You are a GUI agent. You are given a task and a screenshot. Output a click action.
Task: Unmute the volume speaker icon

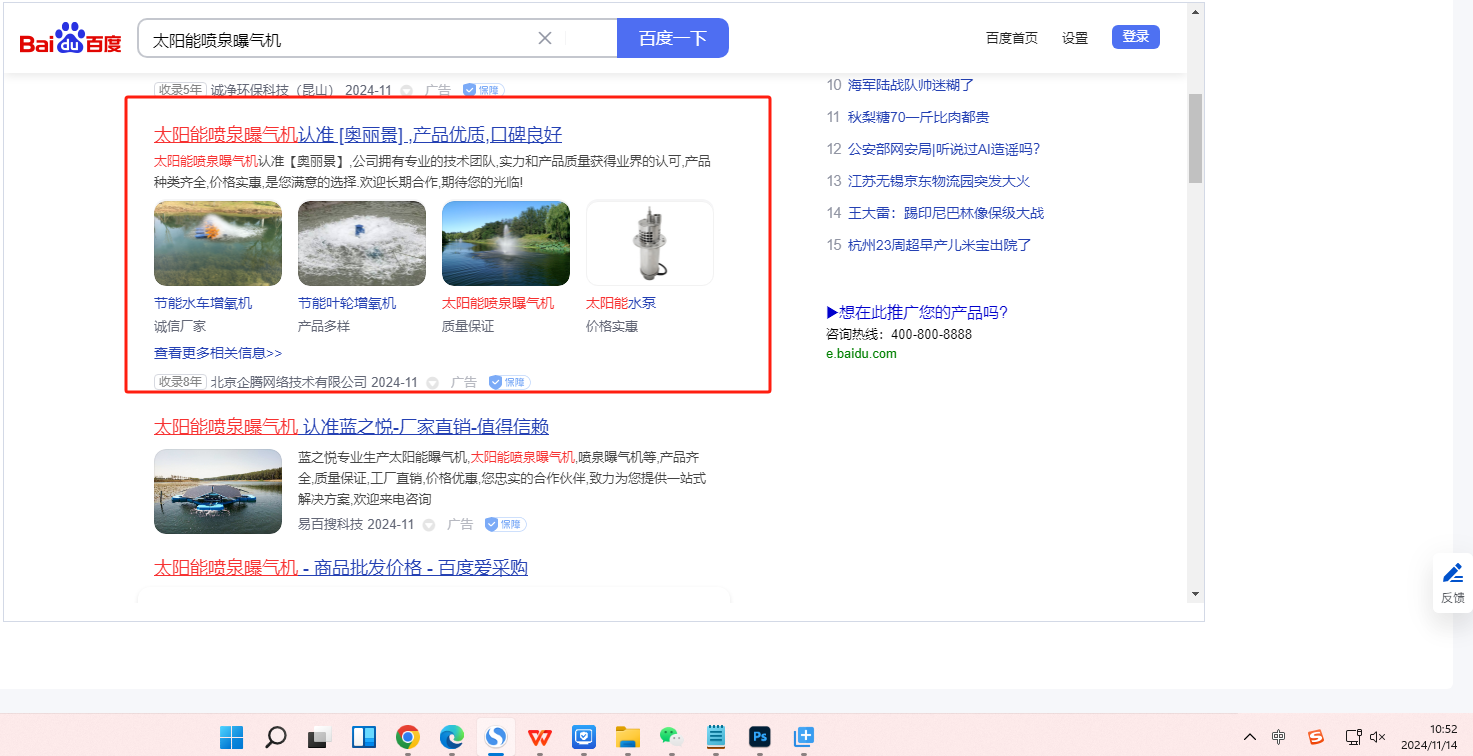(x=1377, y=737)
